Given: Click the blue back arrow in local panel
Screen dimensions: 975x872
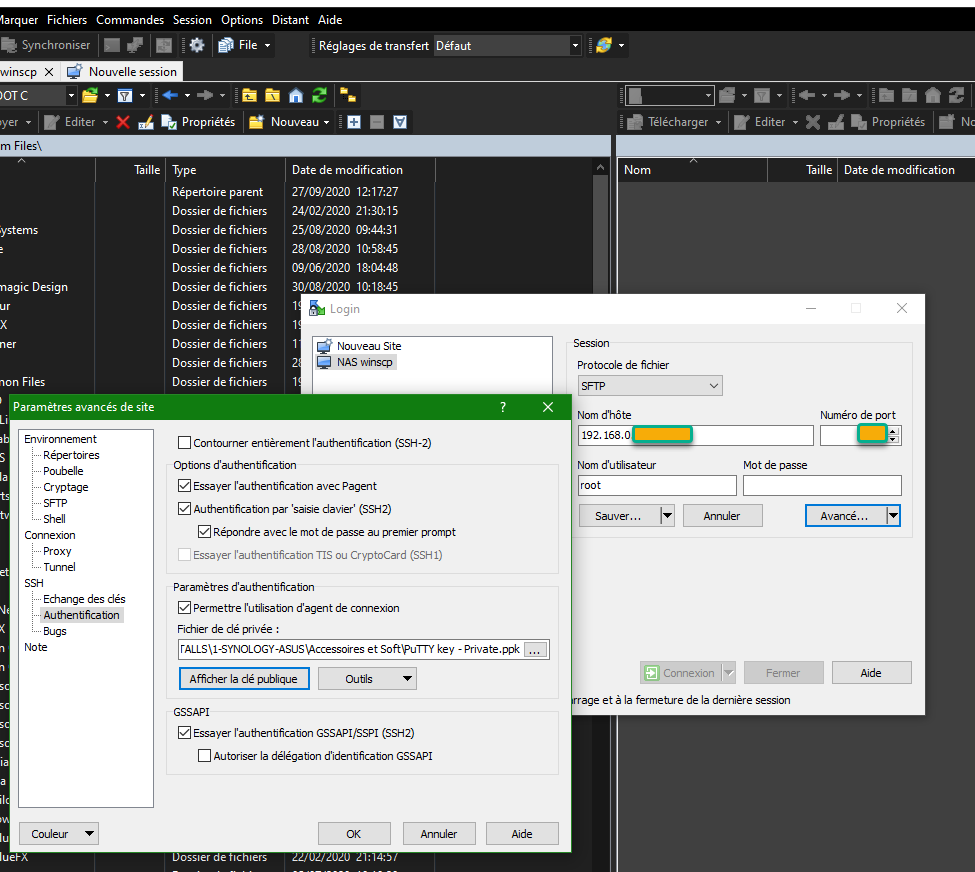Looking at the screenshot, I should click(x=170, y=95).
